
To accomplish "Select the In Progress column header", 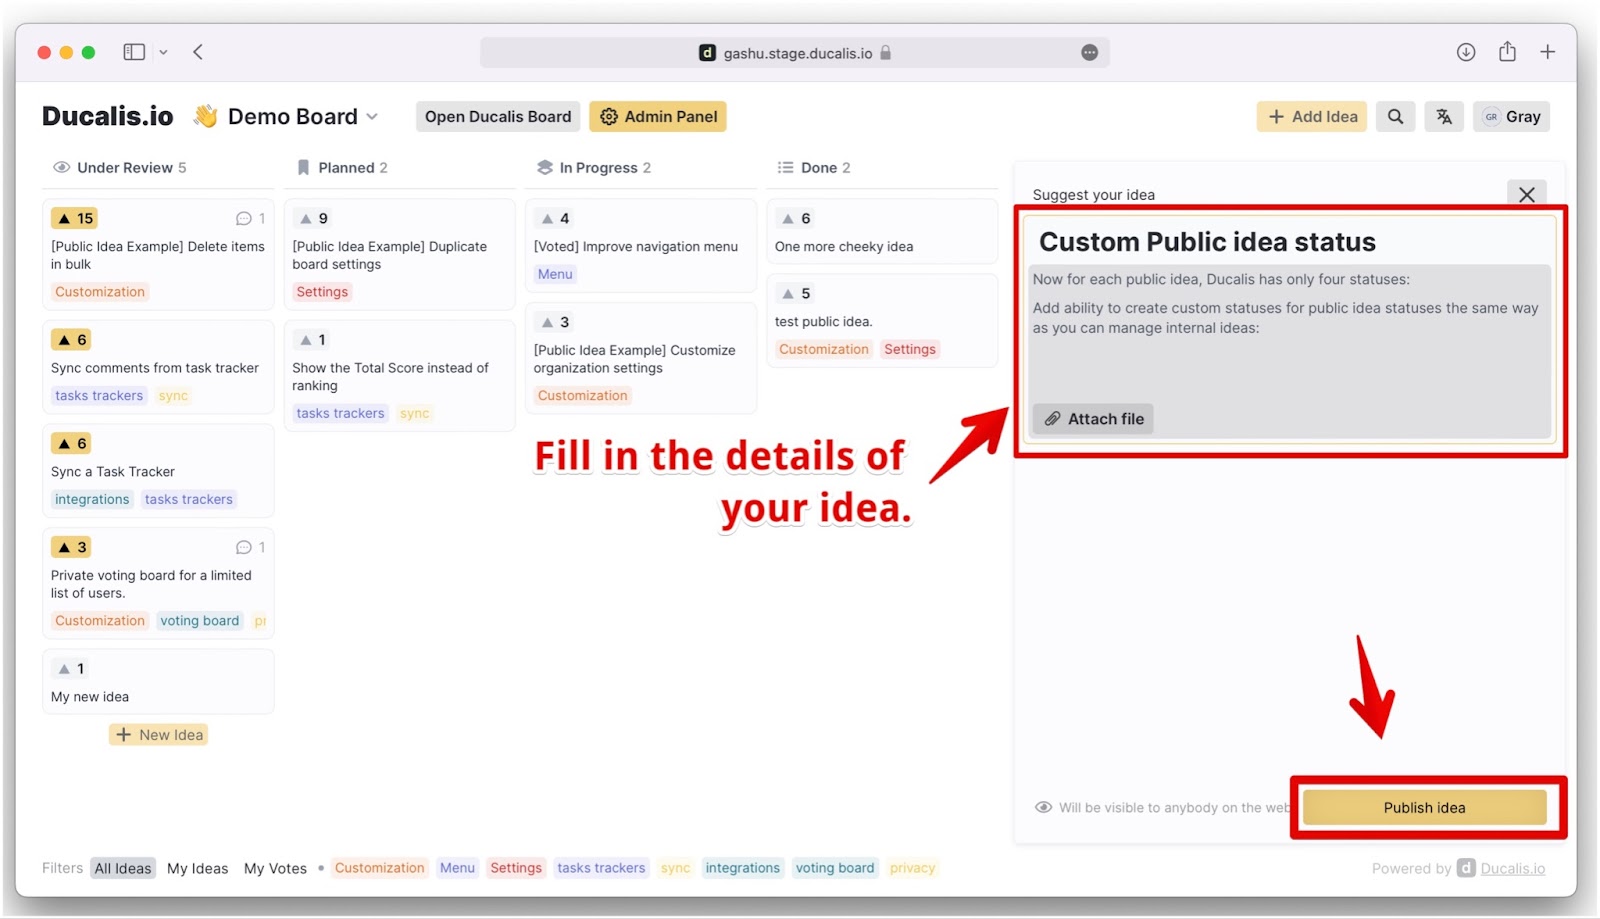I will click(x=594, y=168).
